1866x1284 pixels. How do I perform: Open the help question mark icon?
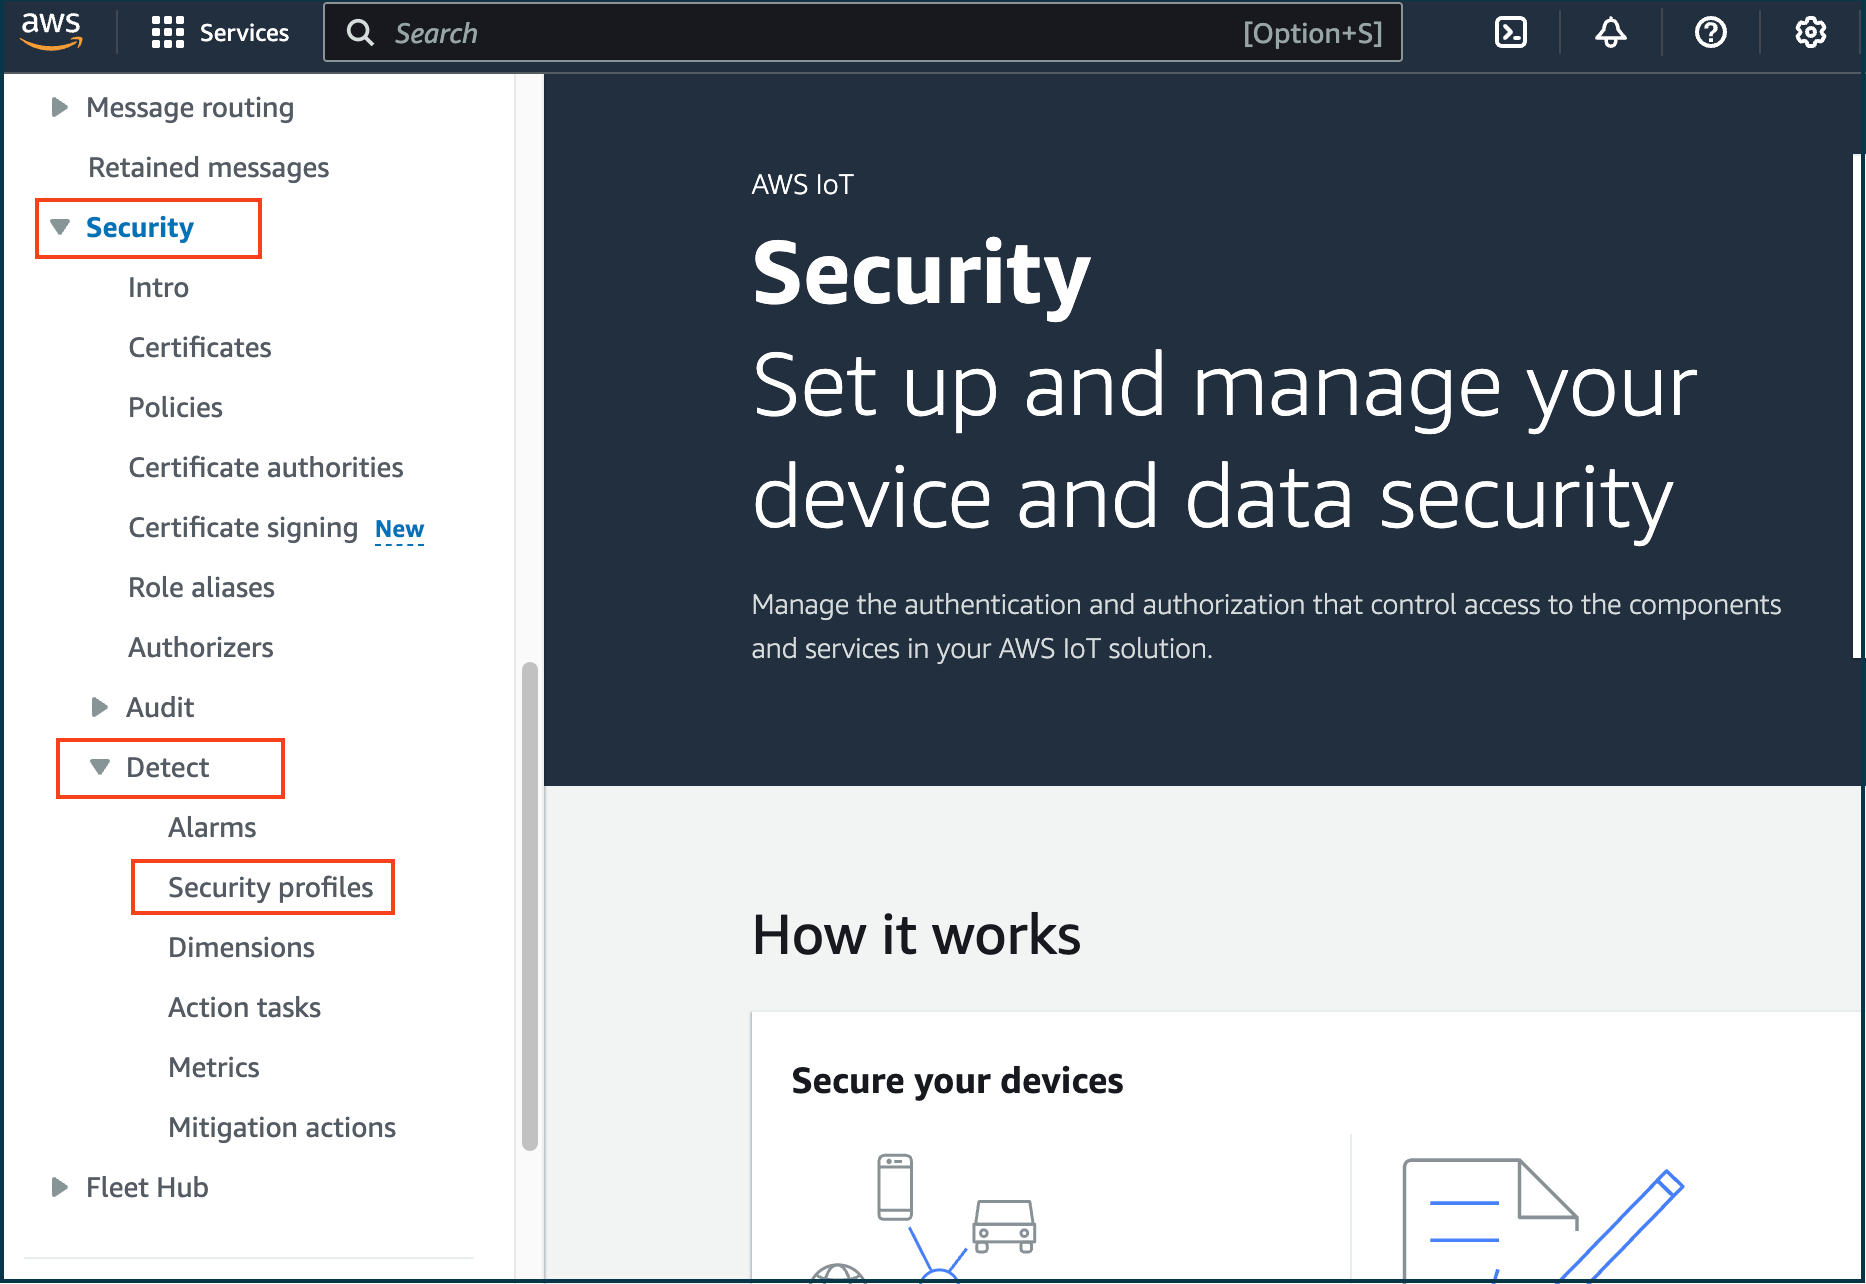[1710, 33]
